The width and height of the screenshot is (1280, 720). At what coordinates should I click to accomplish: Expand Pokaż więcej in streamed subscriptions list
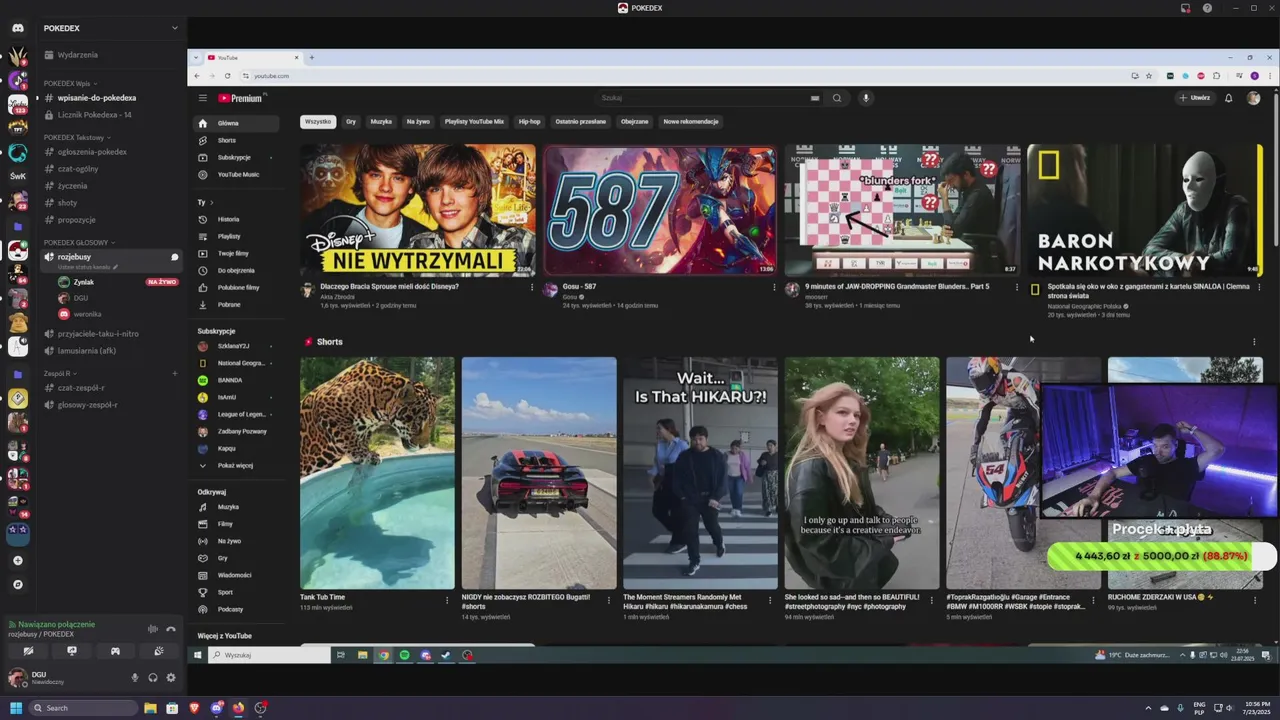[x=235, y=465]
